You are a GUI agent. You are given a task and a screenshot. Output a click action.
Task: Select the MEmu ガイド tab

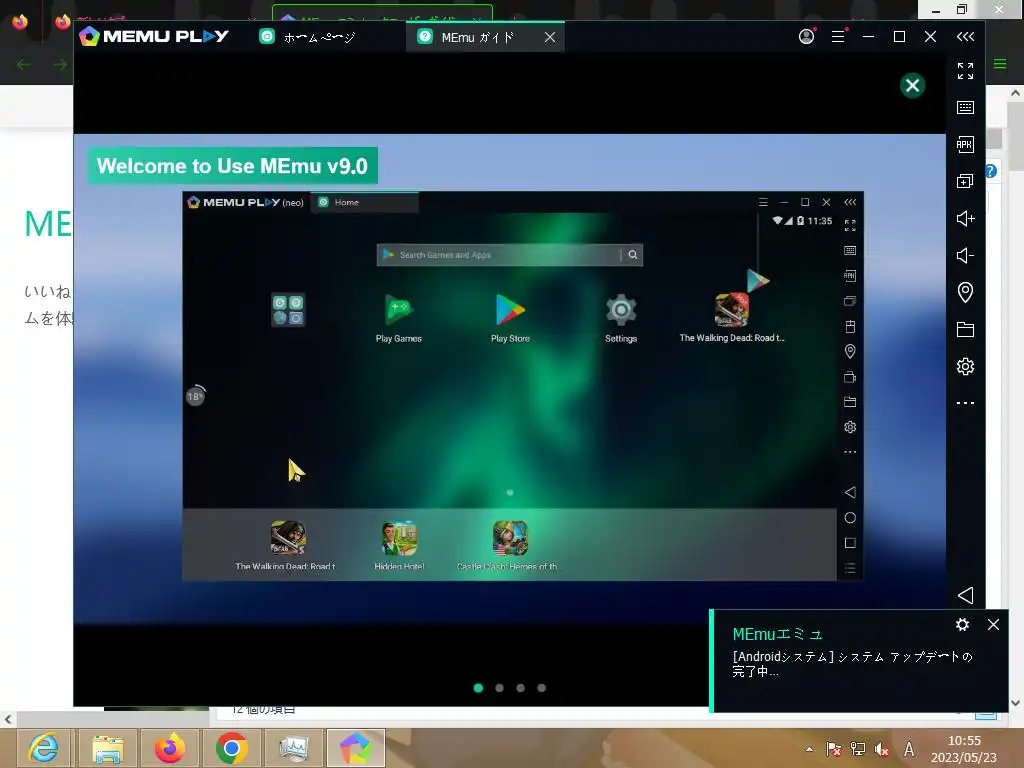pos(477,37)
